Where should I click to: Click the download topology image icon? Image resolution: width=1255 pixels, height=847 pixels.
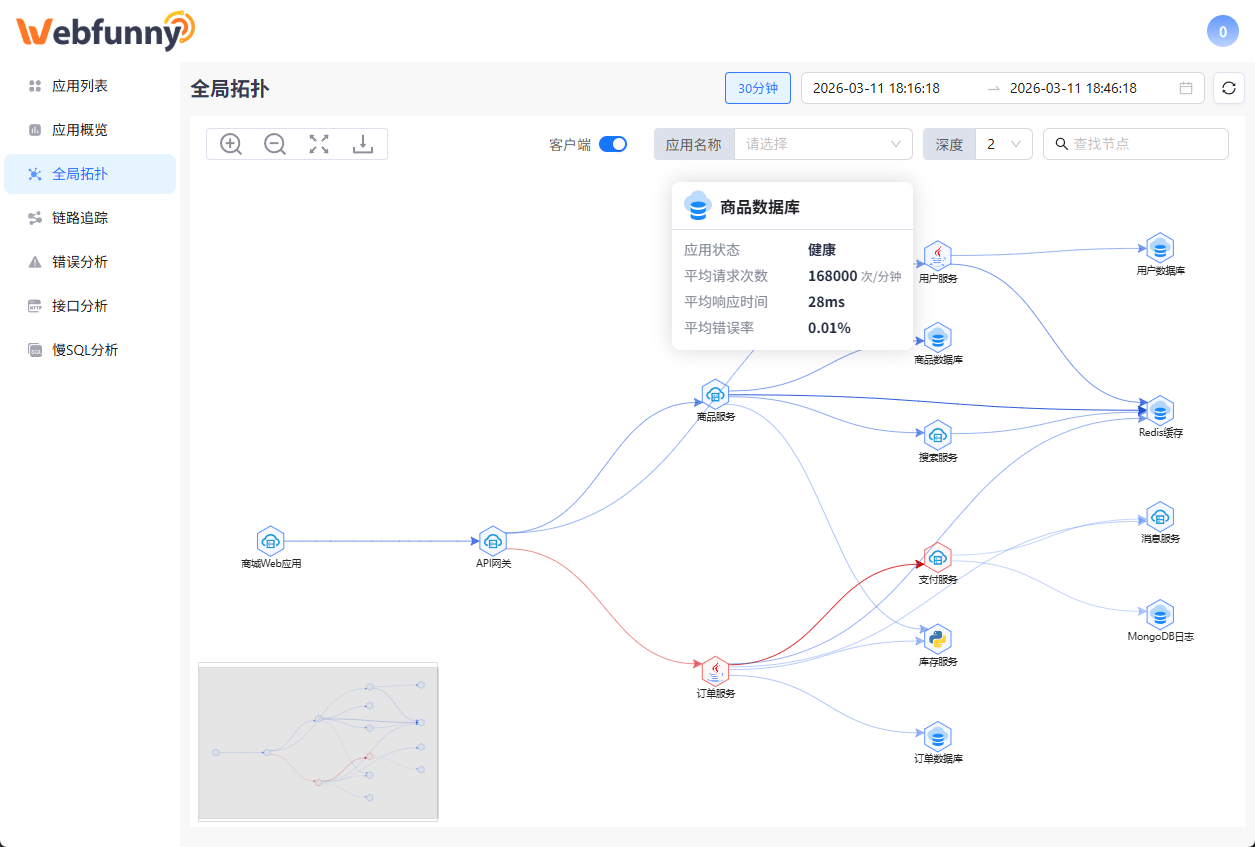tap(362, 143)
